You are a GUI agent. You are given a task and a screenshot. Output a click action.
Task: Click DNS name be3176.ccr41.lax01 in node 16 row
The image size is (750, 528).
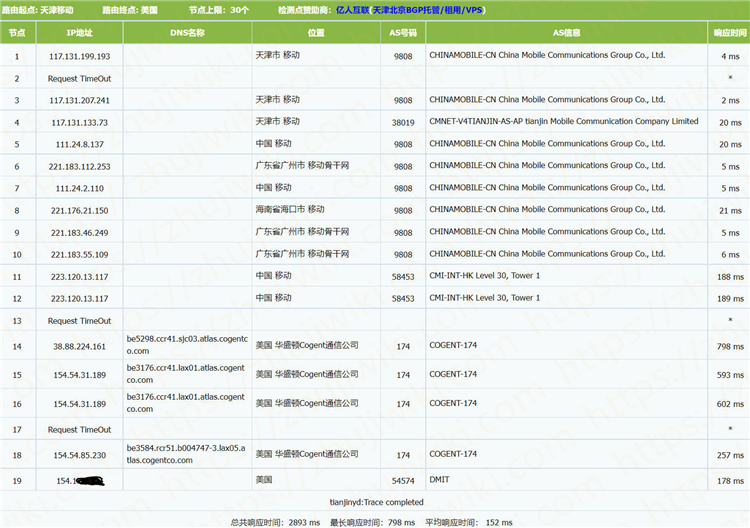click(x=186, y=403)
